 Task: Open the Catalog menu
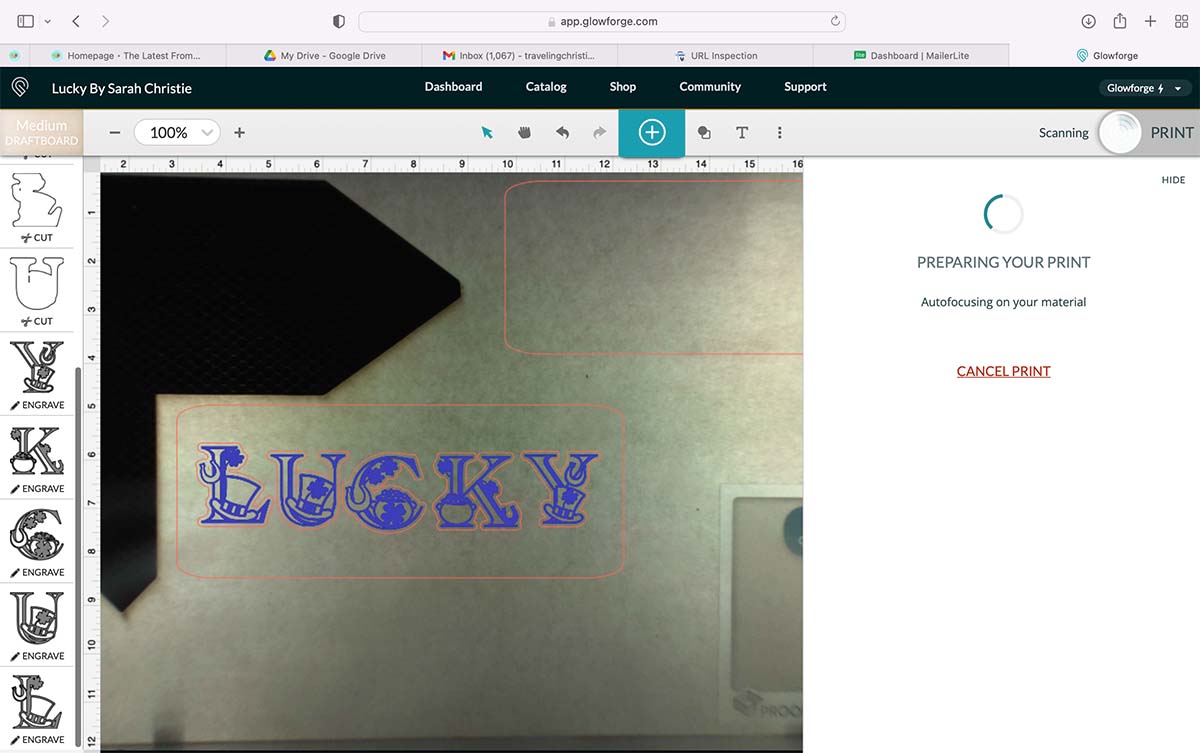546,87
